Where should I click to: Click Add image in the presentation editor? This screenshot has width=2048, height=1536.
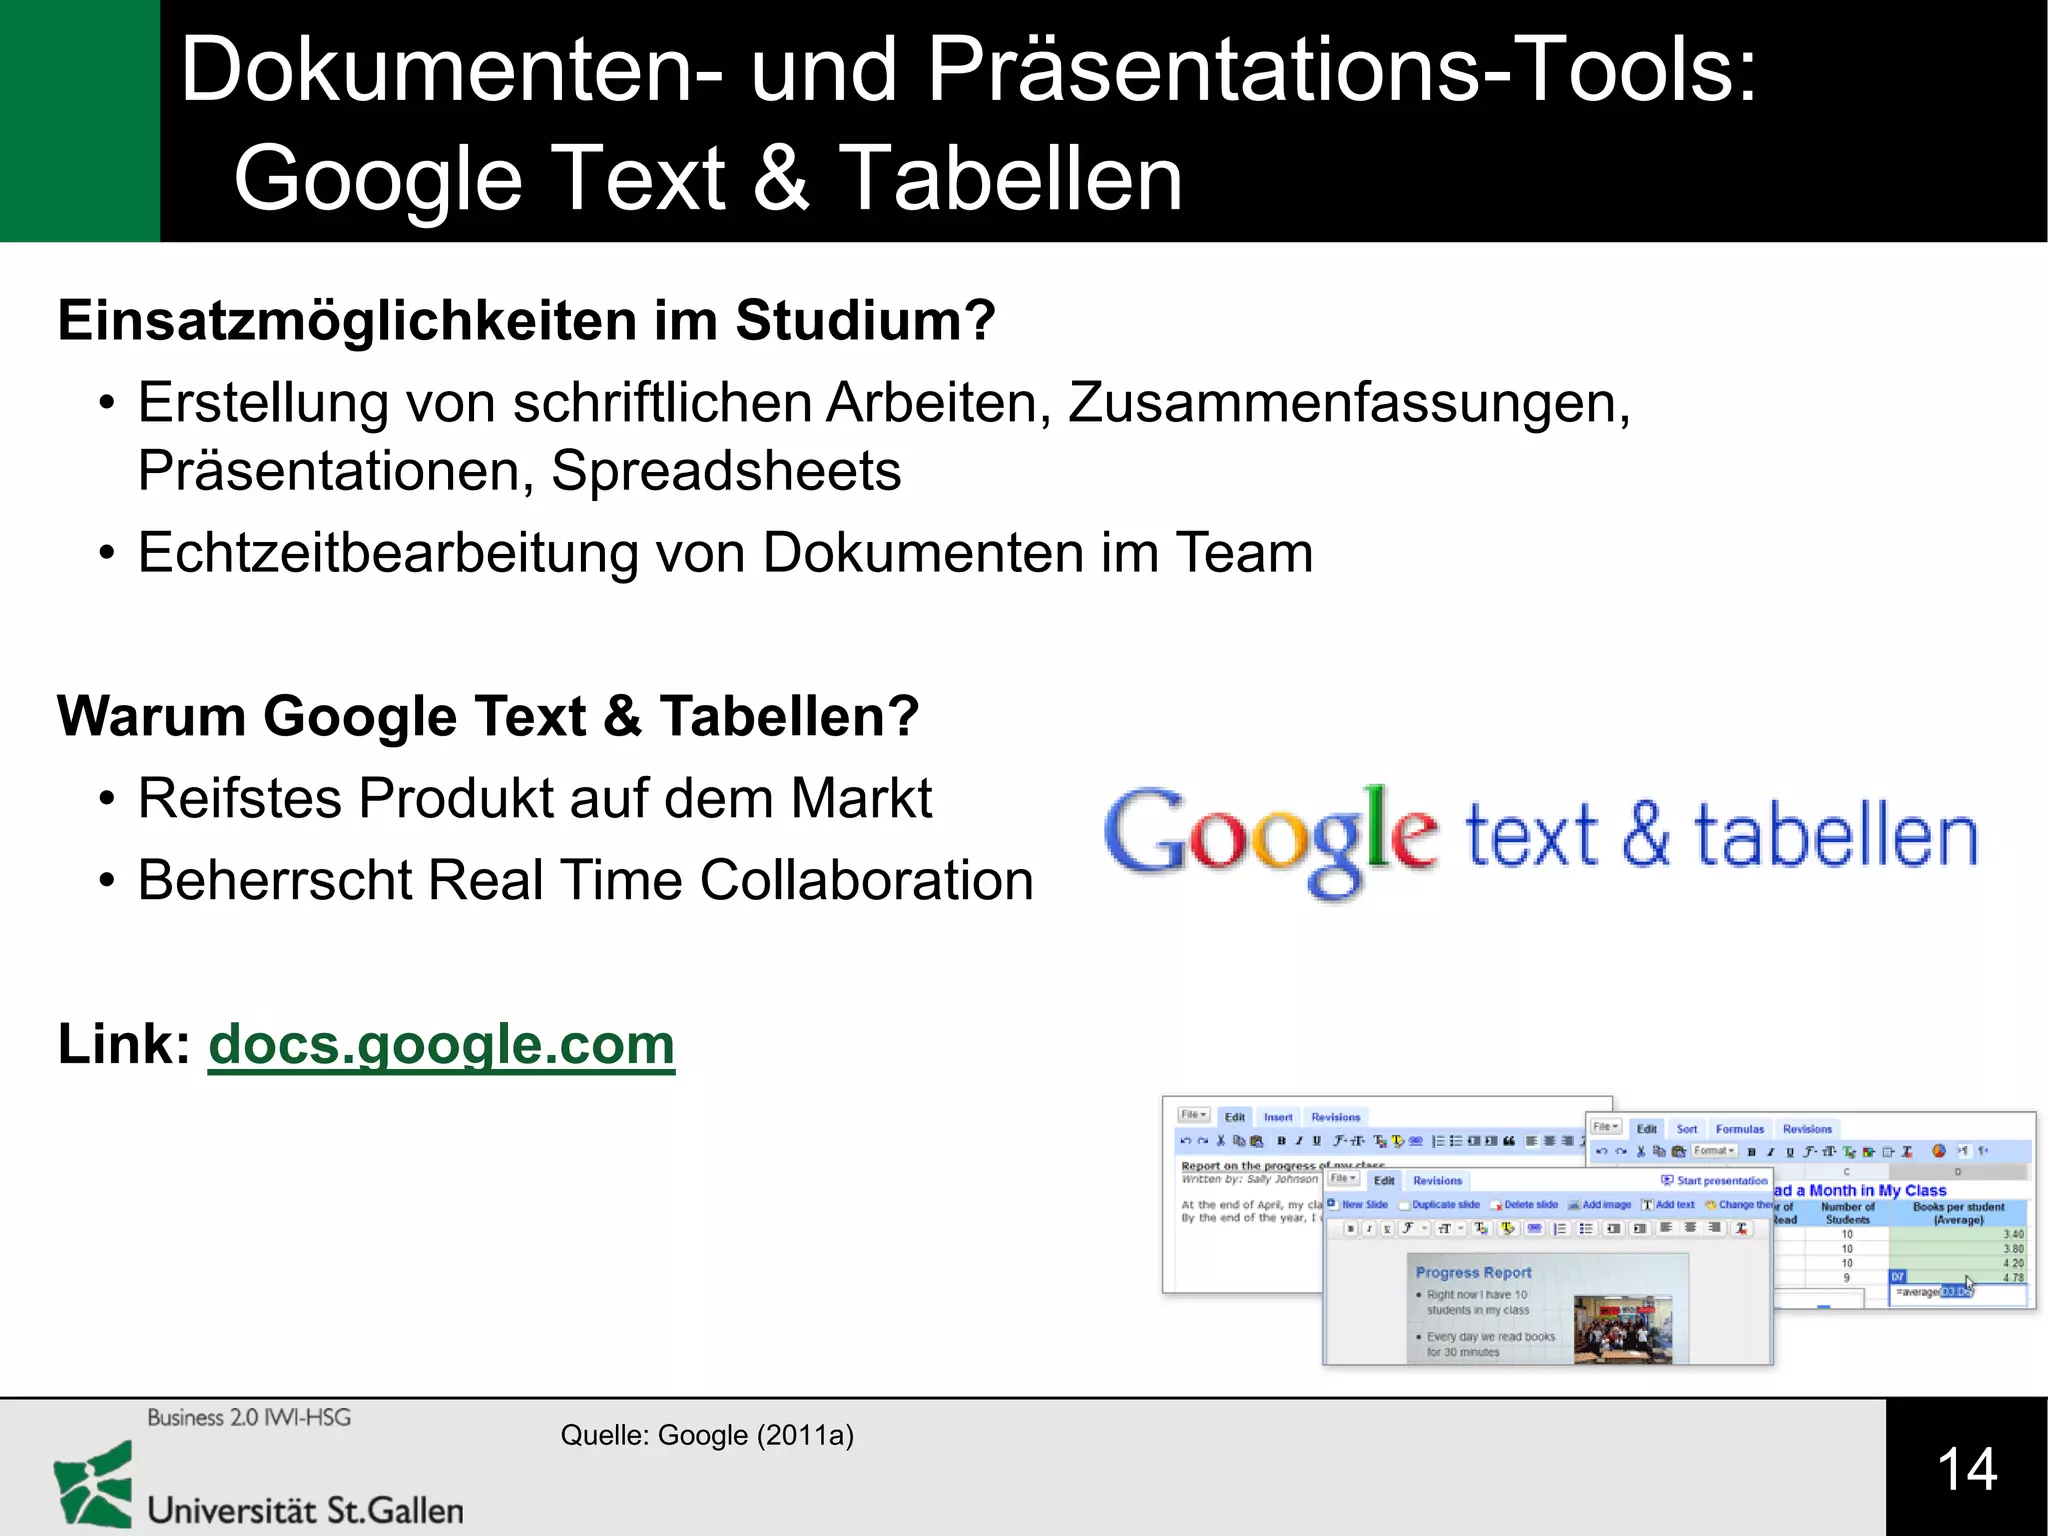[1599, 1205]
